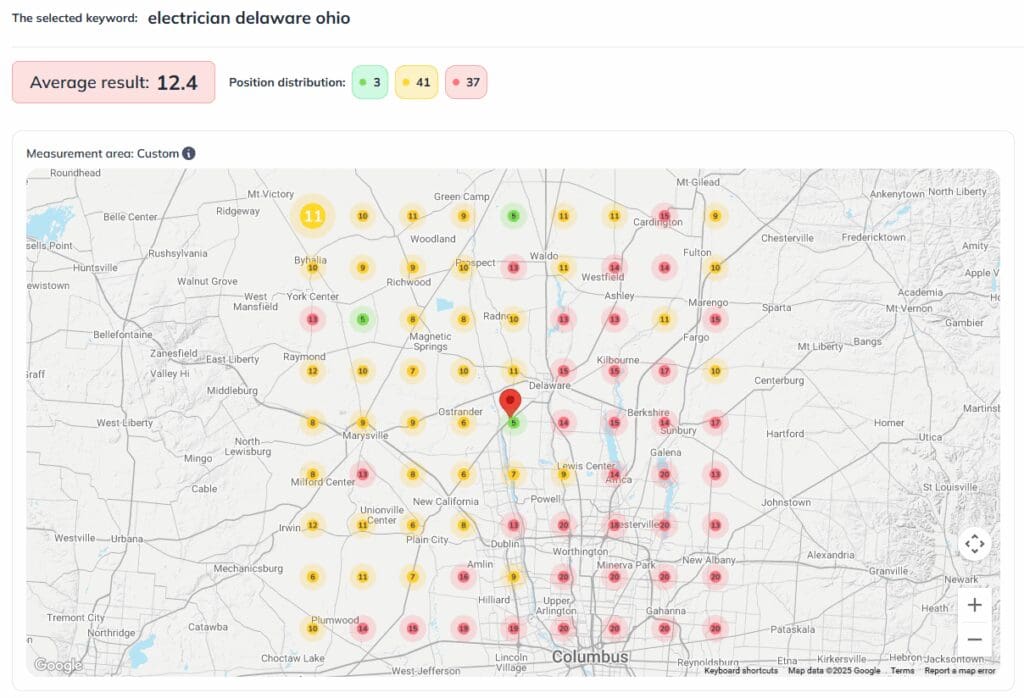
Task: Select the large yellow 11 marker
Action: tap(313, 215)
